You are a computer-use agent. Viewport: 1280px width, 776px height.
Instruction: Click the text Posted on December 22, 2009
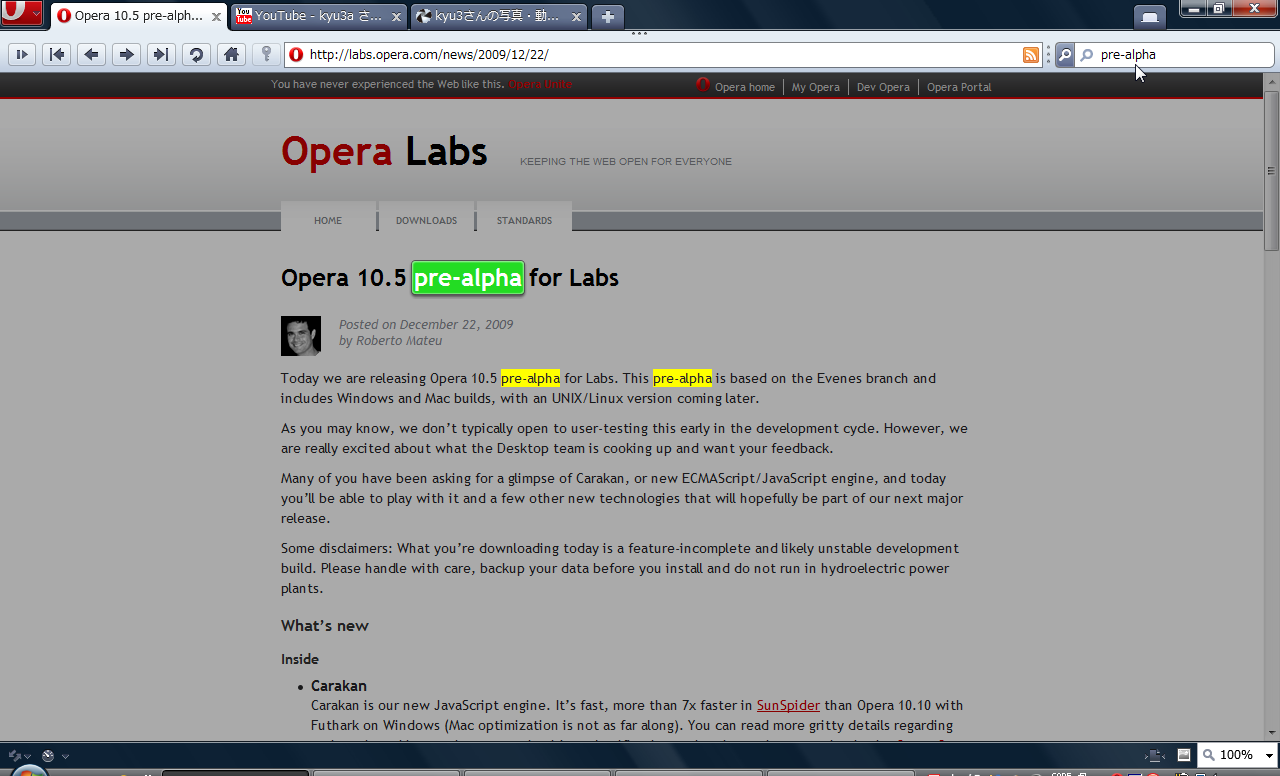coord(426,324)
